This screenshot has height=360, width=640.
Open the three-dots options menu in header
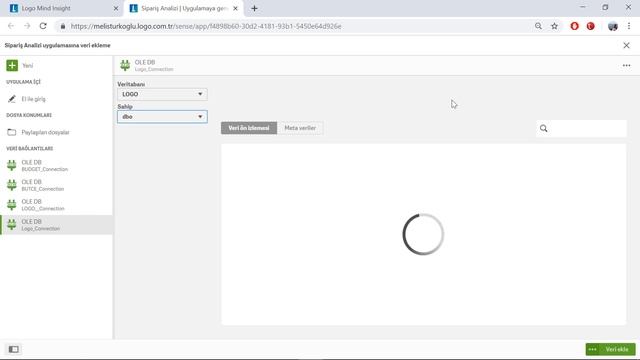tap(627, 65)
